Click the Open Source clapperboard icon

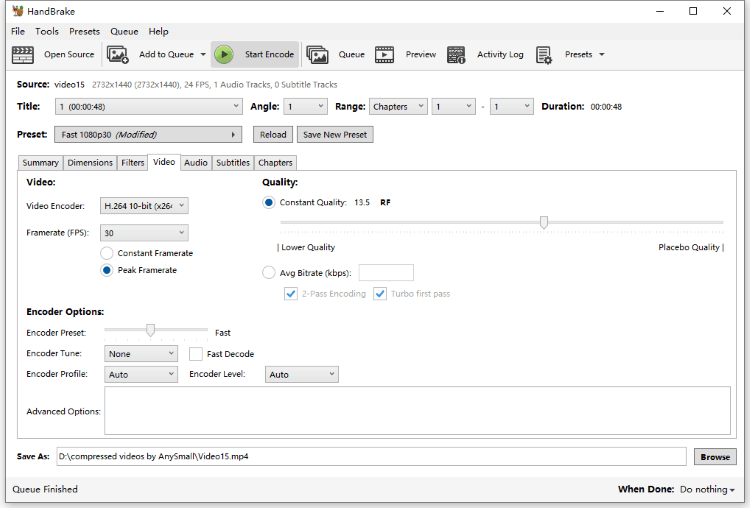pos(22,55)
